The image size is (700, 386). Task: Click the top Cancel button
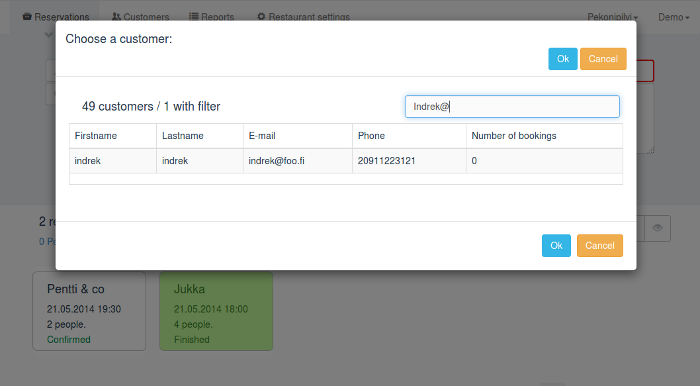(x=603, y=59)
